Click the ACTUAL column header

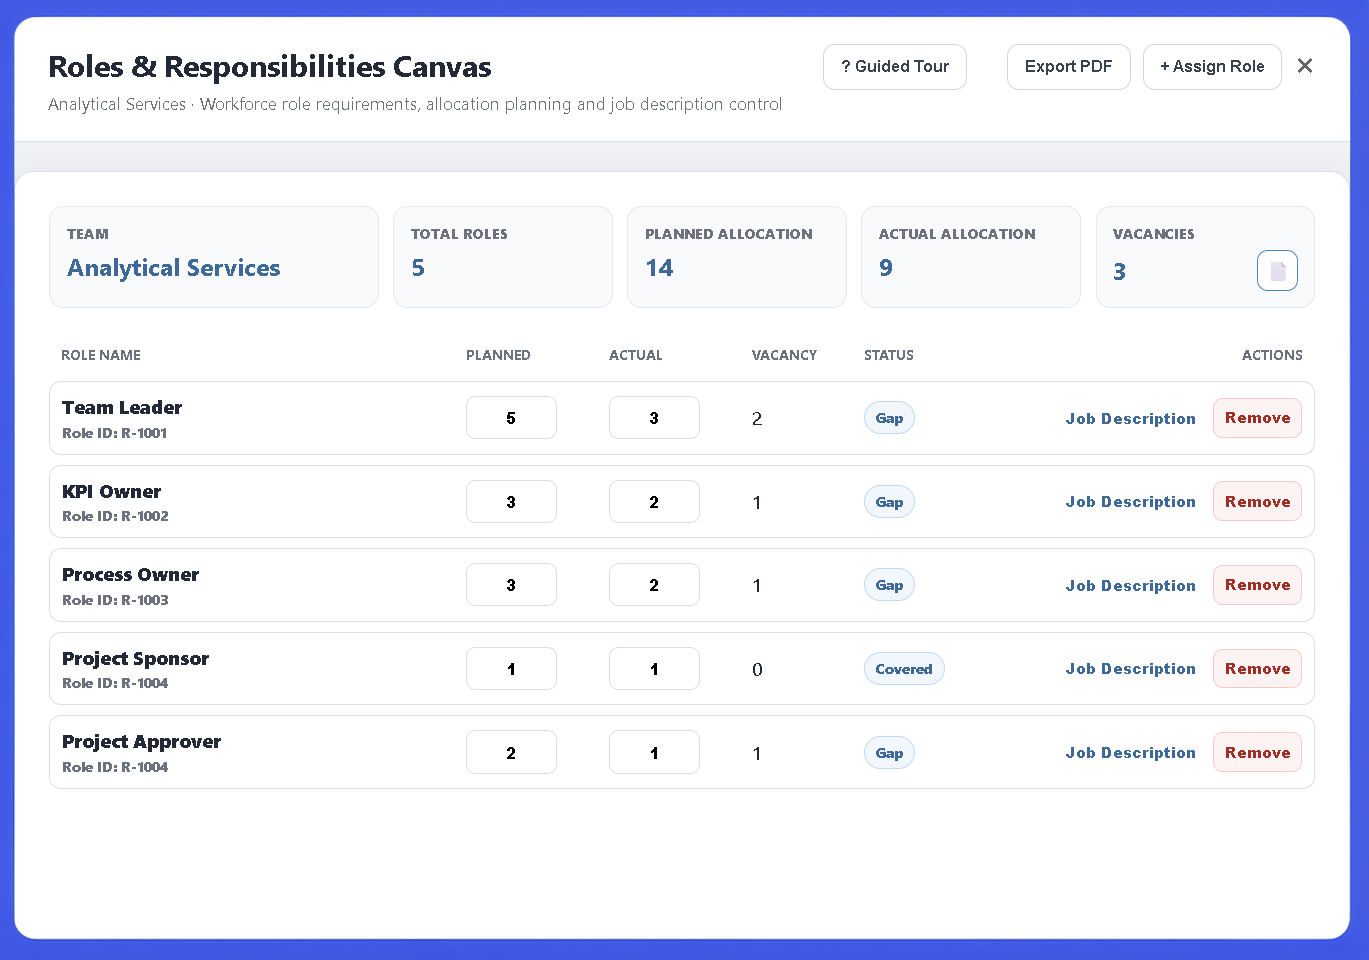tap(636, 355)
